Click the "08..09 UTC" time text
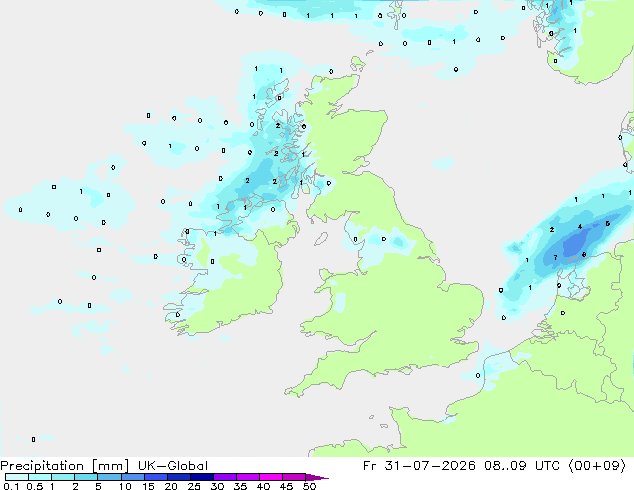This screenshot has width=634, height=490. 522,466
